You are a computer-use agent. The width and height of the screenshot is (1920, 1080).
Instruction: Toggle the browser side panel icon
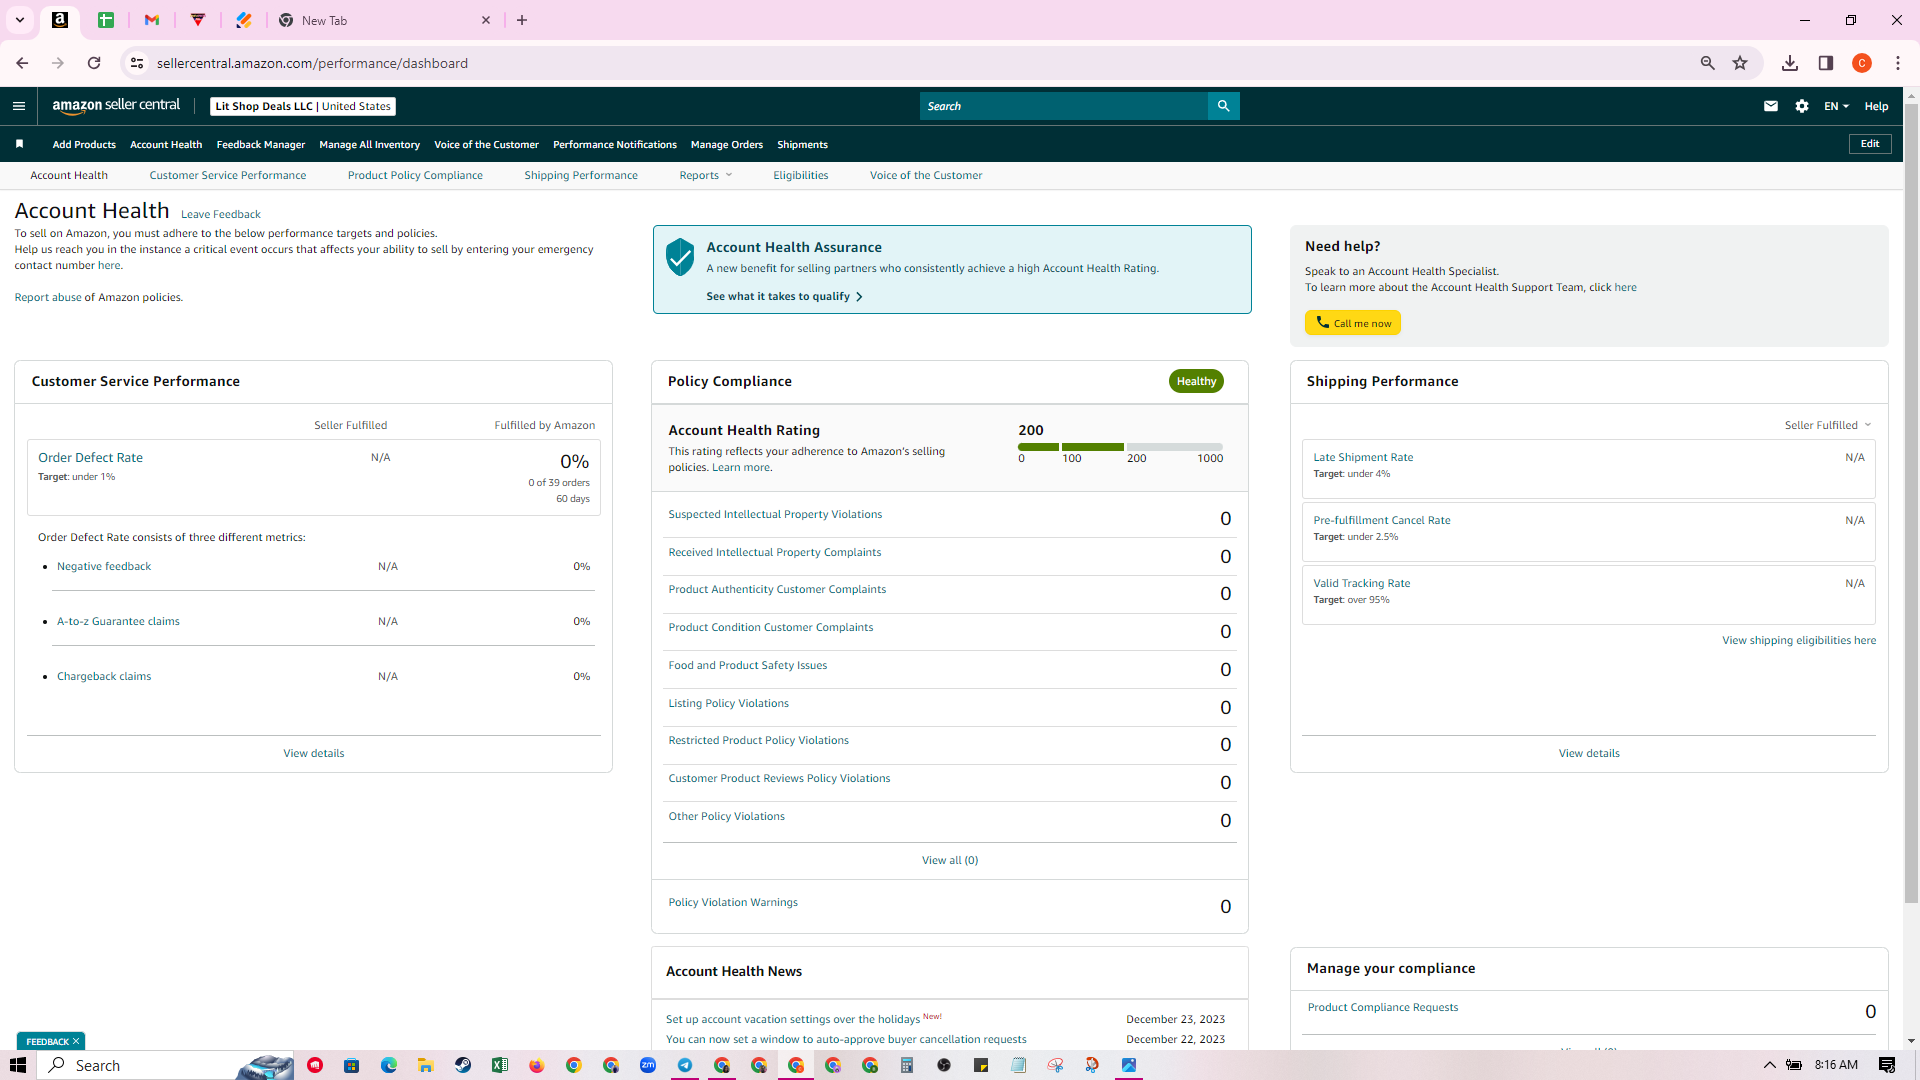1826,63
